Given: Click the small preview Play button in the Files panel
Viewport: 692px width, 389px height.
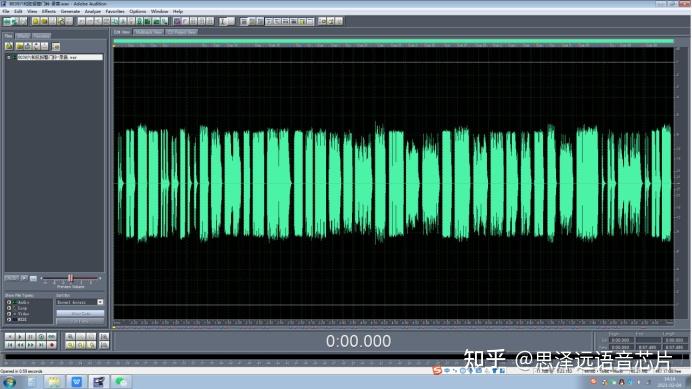Looking at the screenshot, I should (x=24, y=278).
